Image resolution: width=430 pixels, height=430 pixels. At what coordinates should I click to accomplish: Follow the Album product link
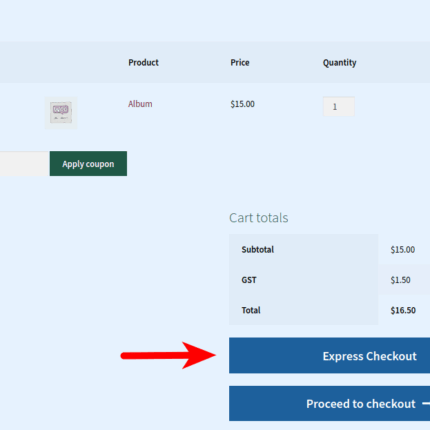(140, 104)
